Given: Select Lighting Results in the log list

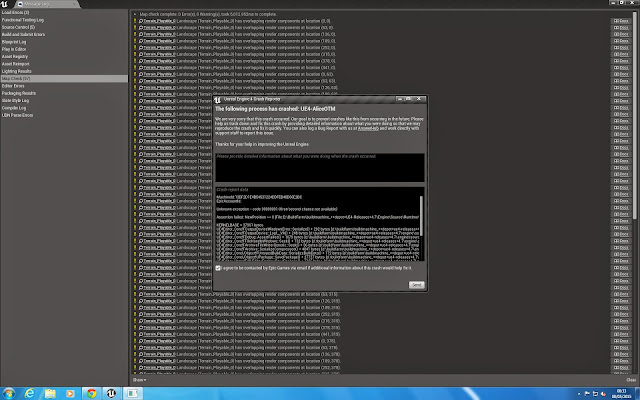Looking at the screenshot, I should pyautogui.click(x=16, y=71).
